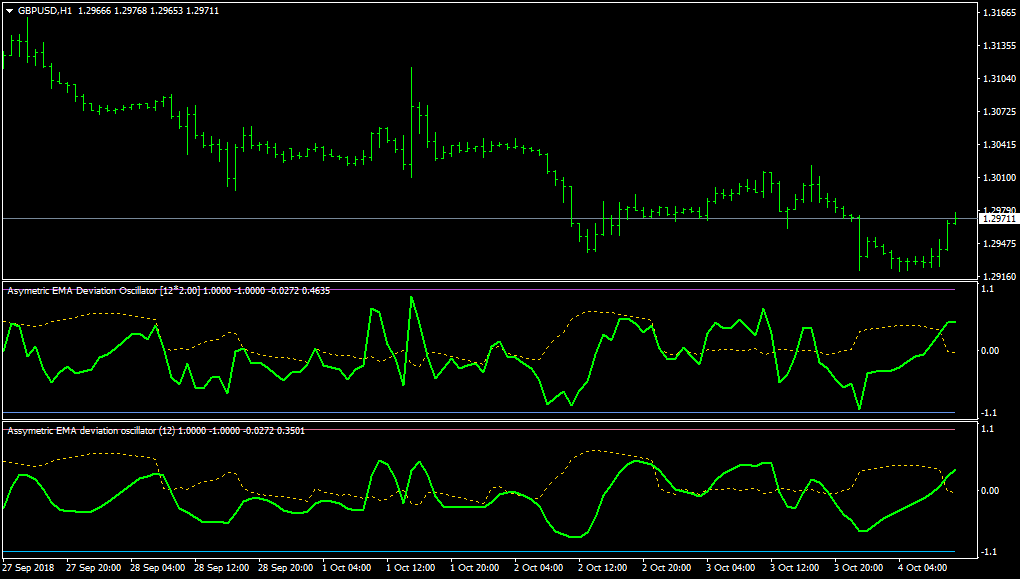Select the Asymetric EMA Deviation Oscillator [12*2.00] label
This screenshot has height=579, width=1020.
[104, 291]
